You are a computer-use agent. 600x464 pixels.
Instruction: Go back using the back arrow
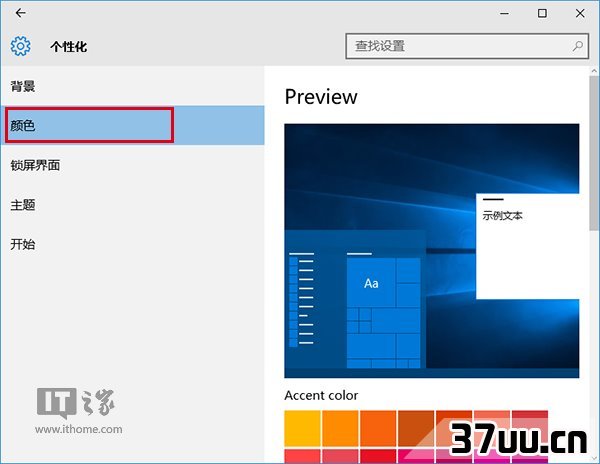click(20, 13)
